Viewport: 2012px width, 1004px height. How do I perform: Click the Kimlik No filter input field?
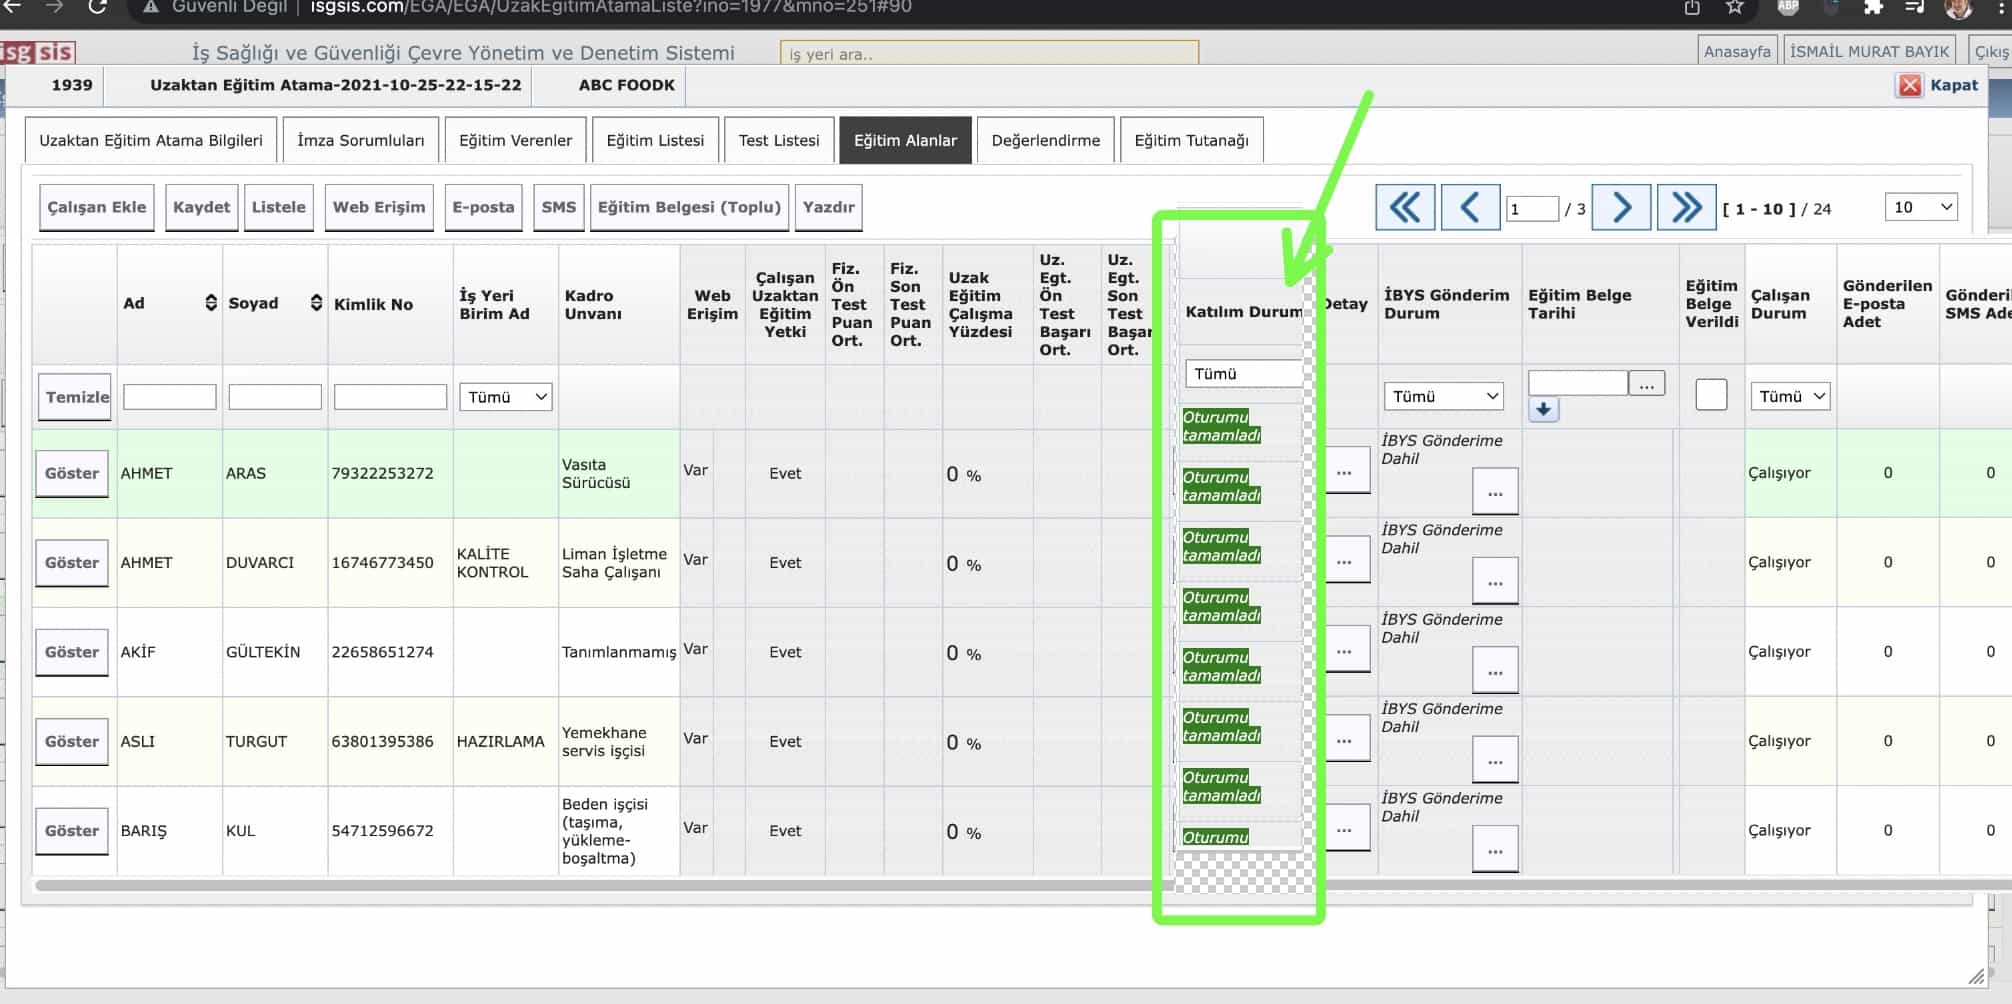[x=390, y=397]
